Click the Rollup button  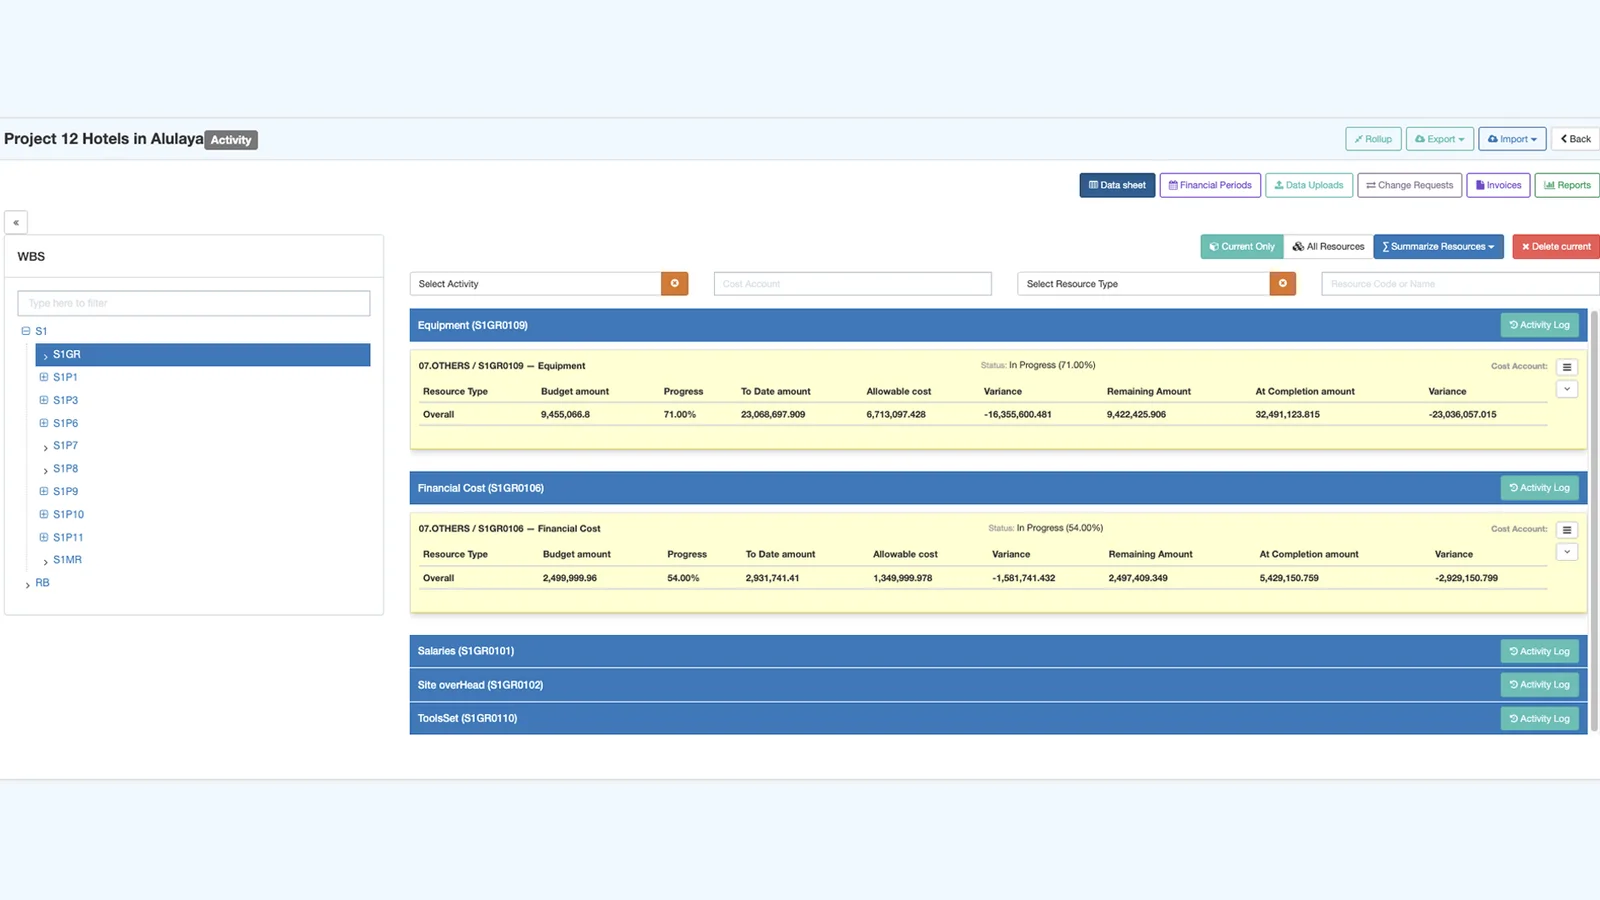(1373, 139)
